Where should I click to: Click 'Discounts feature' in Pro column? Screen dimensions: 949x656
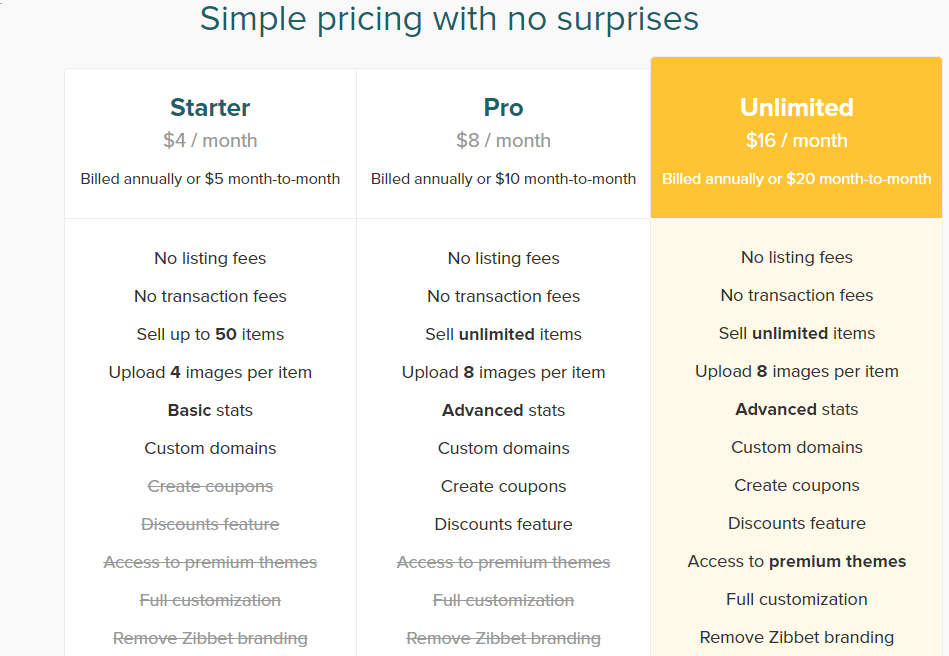click(x=504, y=524)
